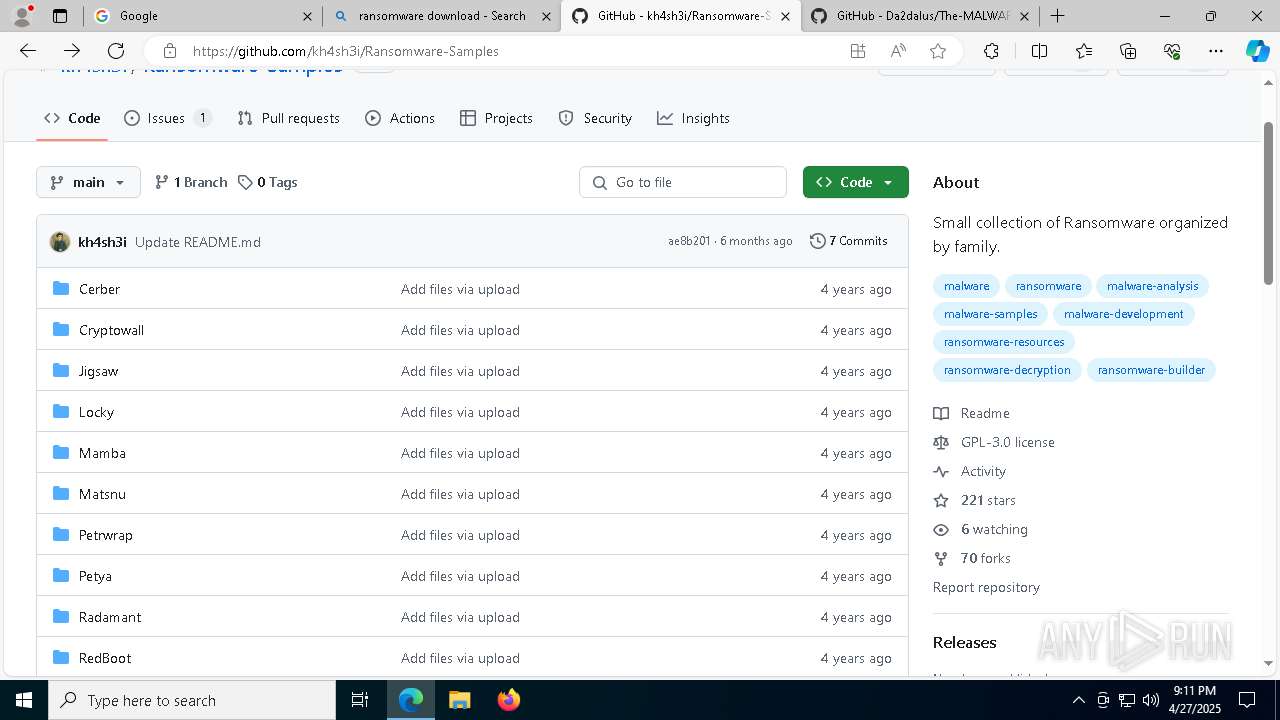View the 0 Tags link
The width and height of the screenshot is (1280, 720).
coord(268,182)
